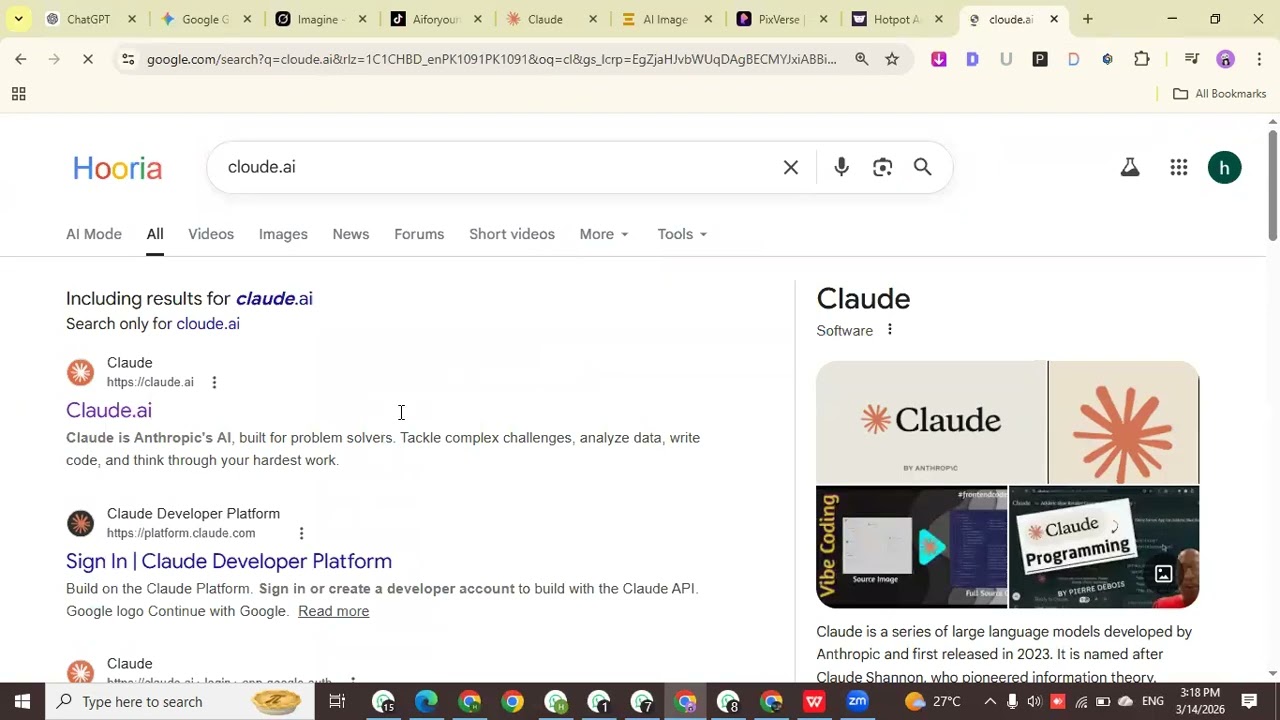Open the tab search dropdown arrow
This screenshot has width=1280, height=720.
[x=18, y=19]
